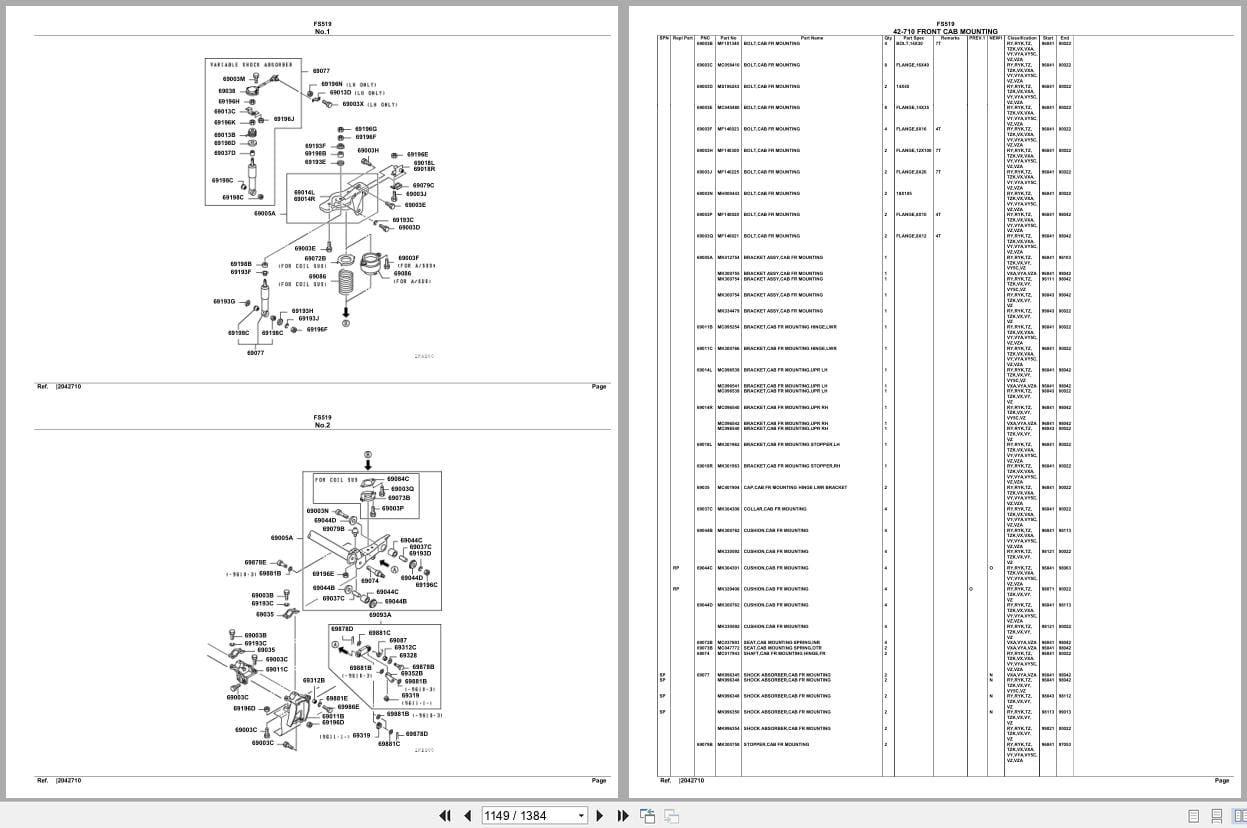The width and height of the screenshot is (1247, 828).
Task: Click label 69093A in diagram No.2
Action: click(x=380, y=615)
